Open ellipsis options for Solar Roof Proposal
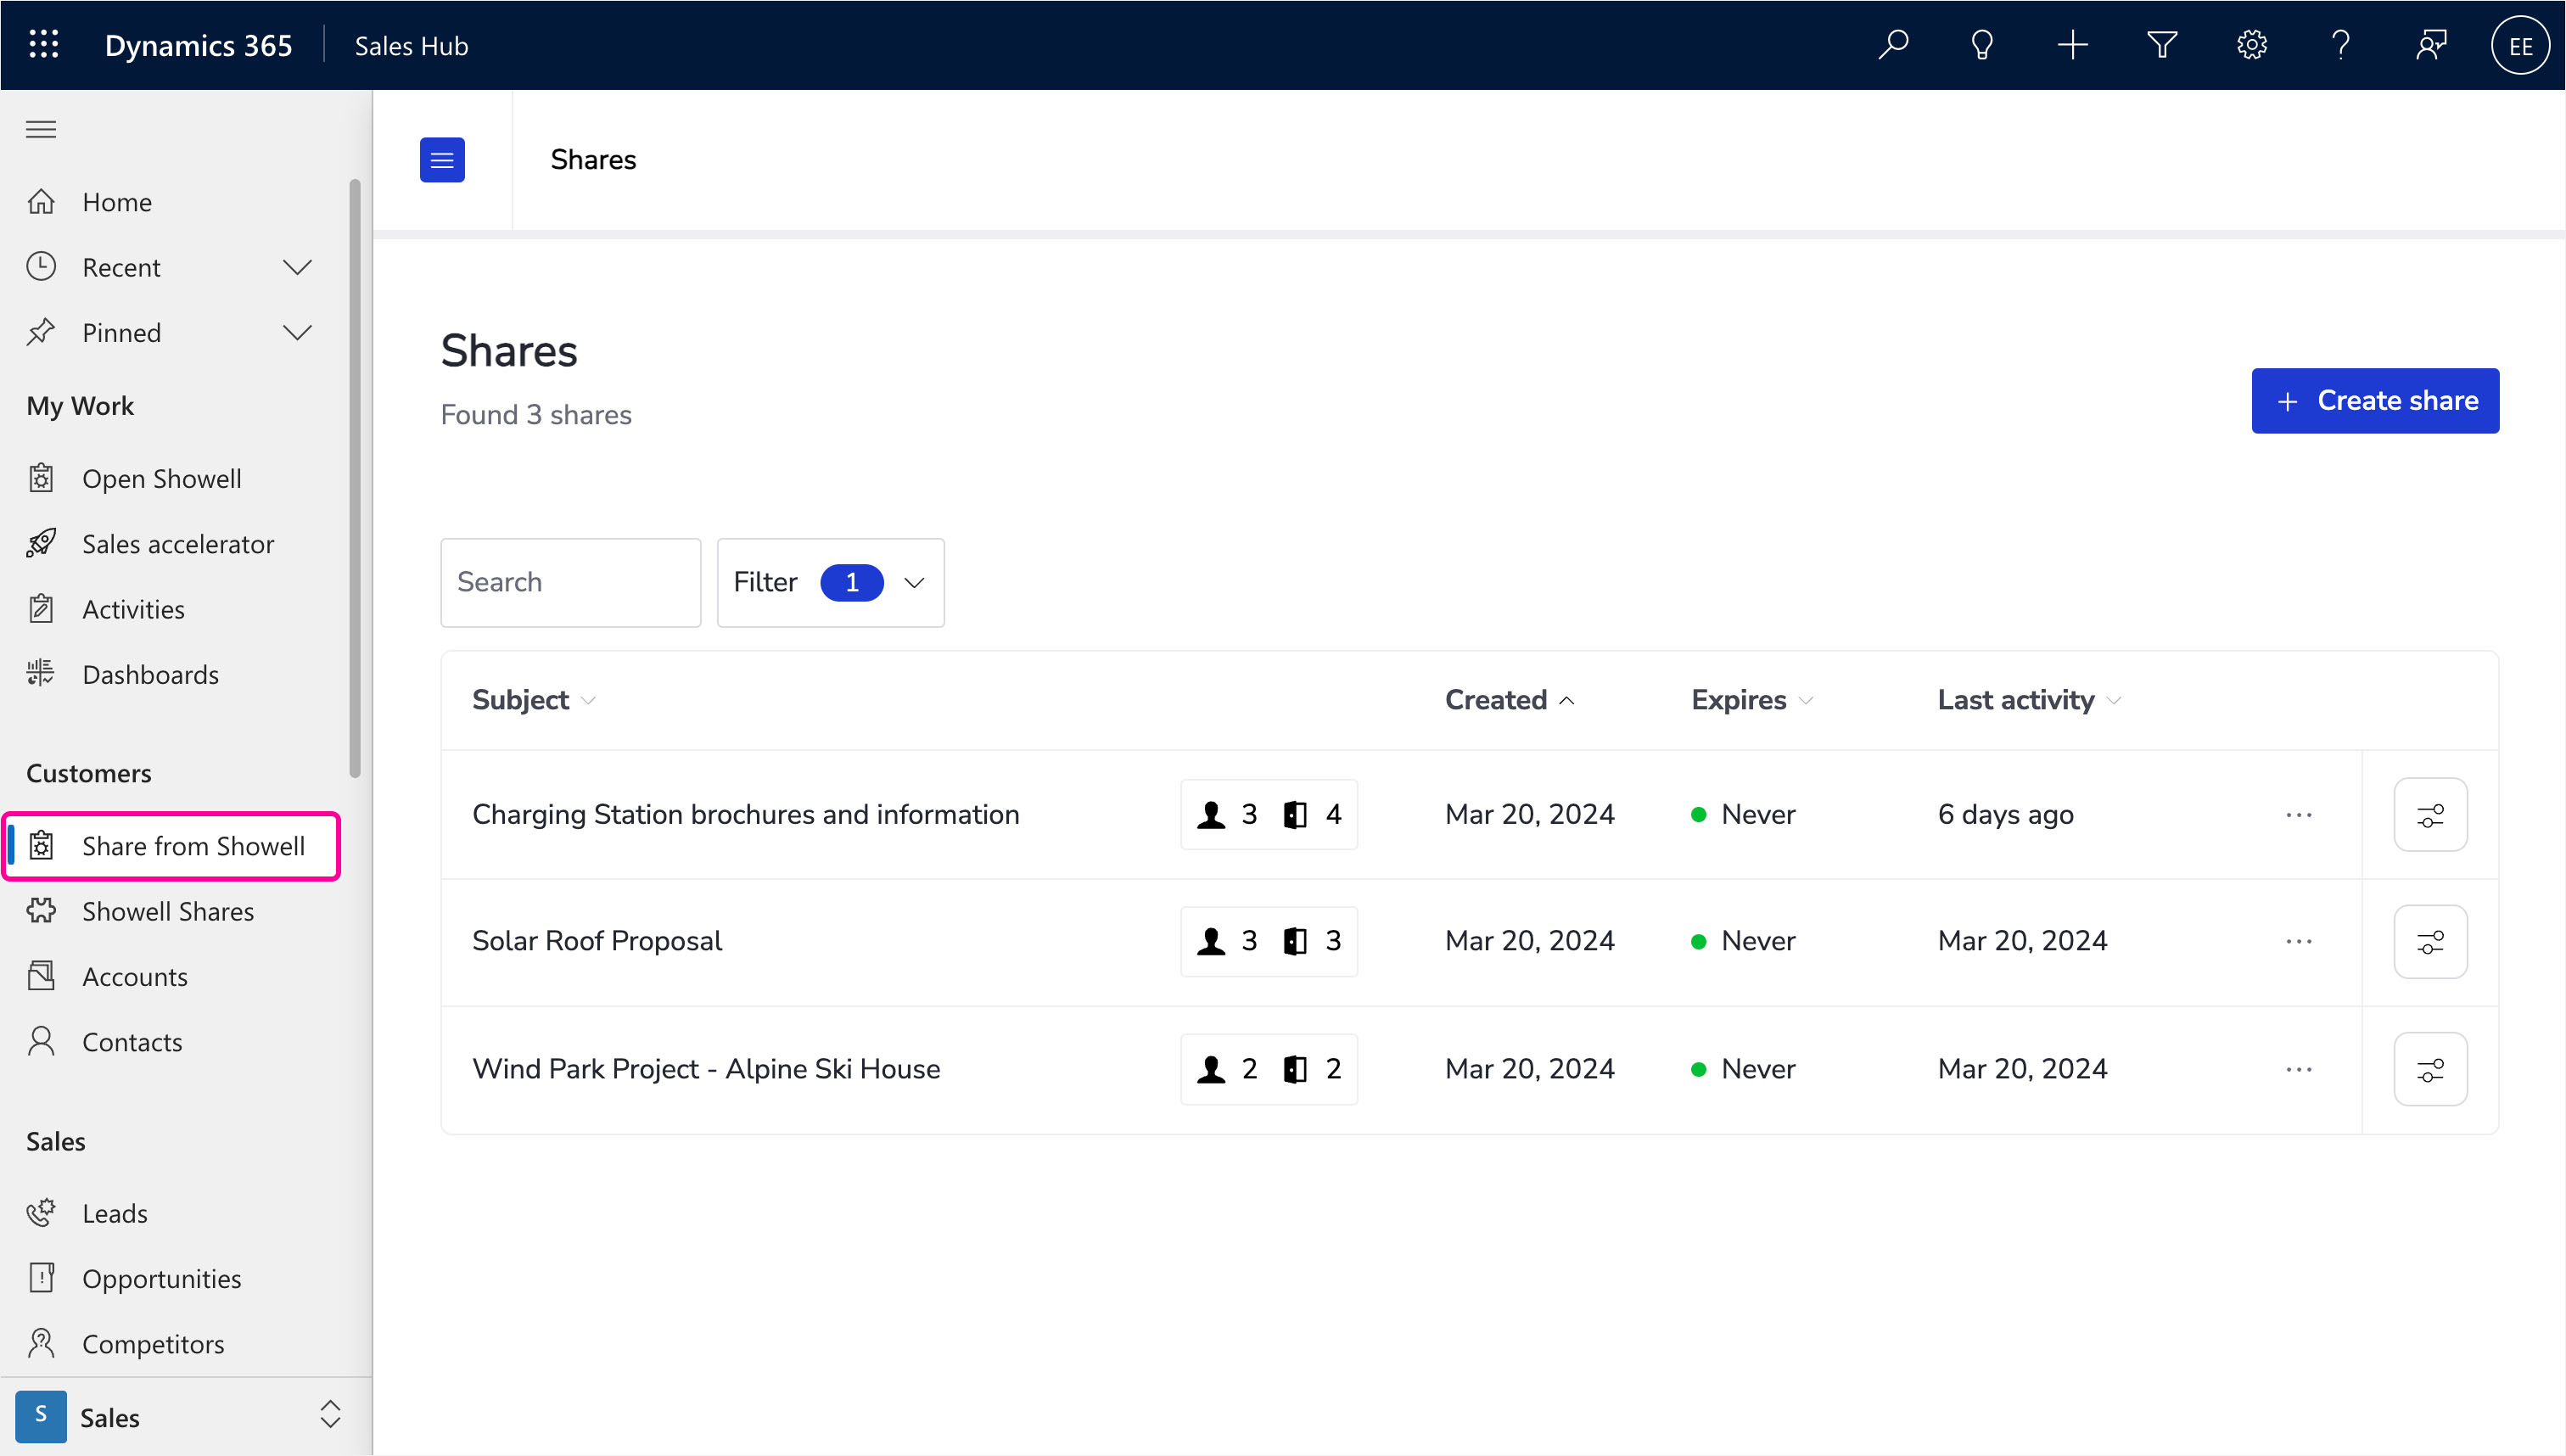Viewport: 2566px width, 1456px height. (x=2299, y=941)
